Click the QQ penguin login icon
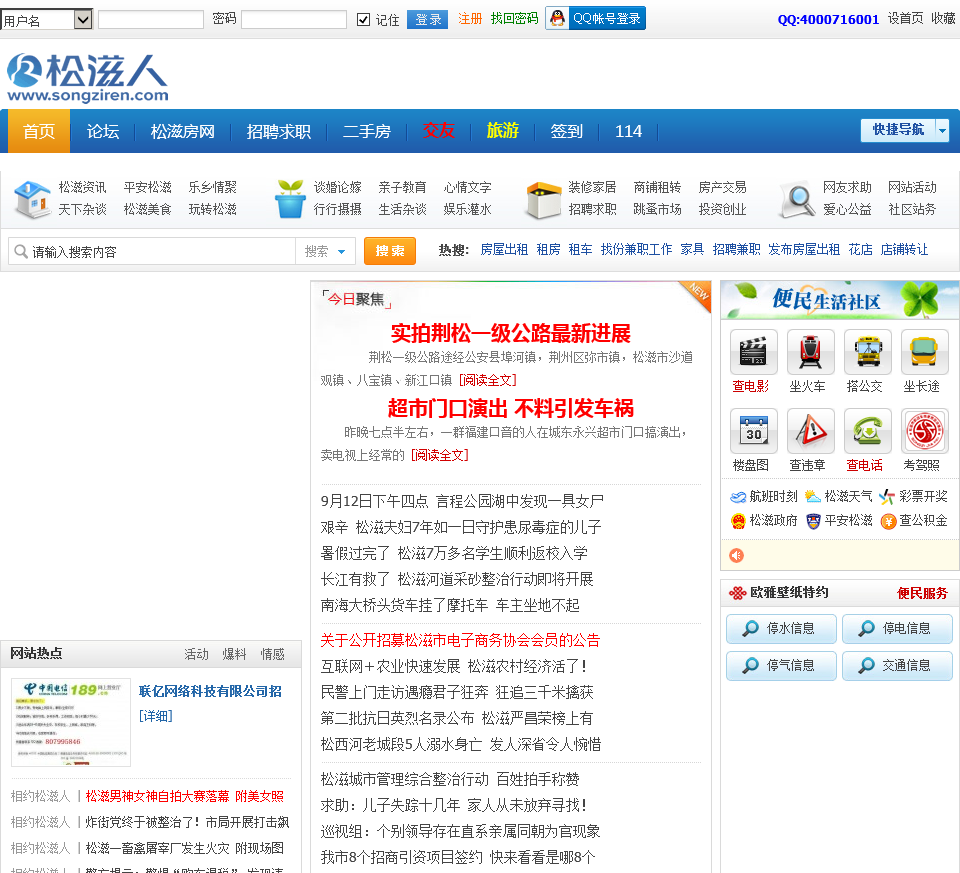 [x=557, y=18]
